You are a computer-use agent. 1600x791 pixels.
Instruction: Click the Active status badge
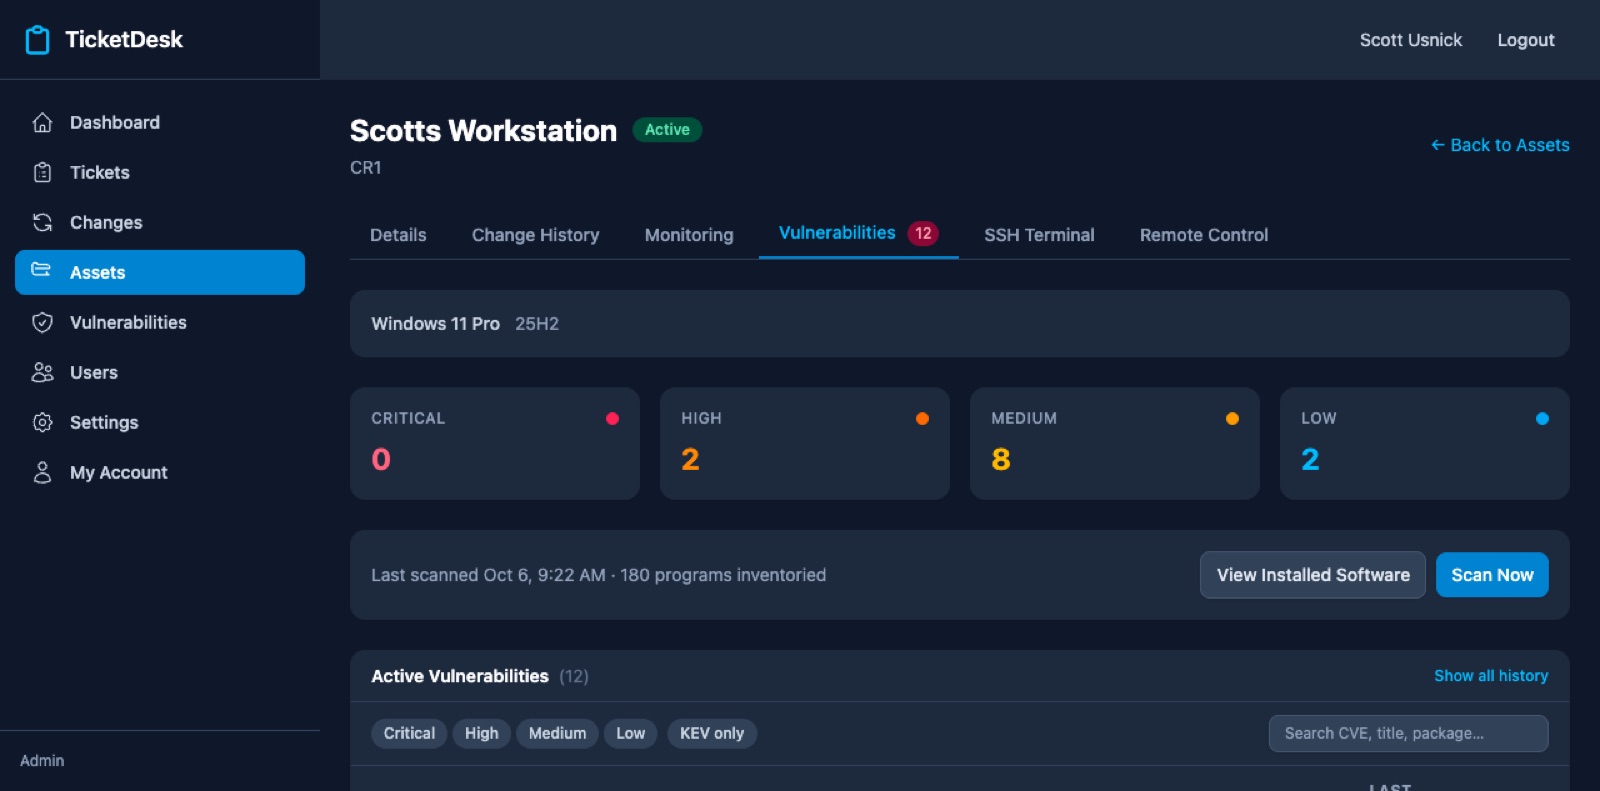pyautogui.click(x=667, y=130)
